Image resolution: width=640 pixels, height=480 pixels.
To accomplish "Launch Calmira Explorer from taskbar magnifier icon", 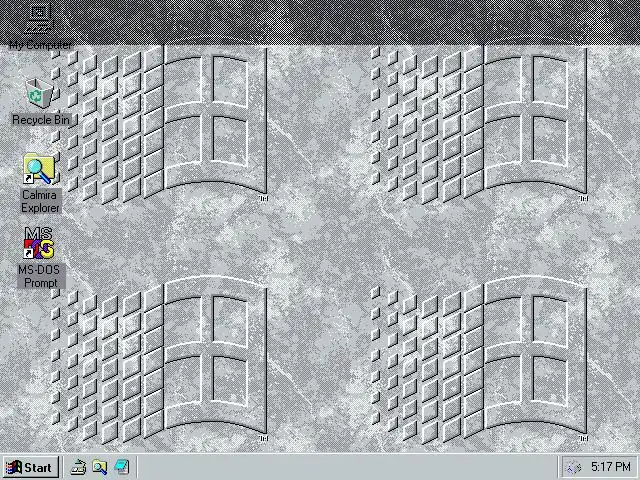I will point(100,467).
